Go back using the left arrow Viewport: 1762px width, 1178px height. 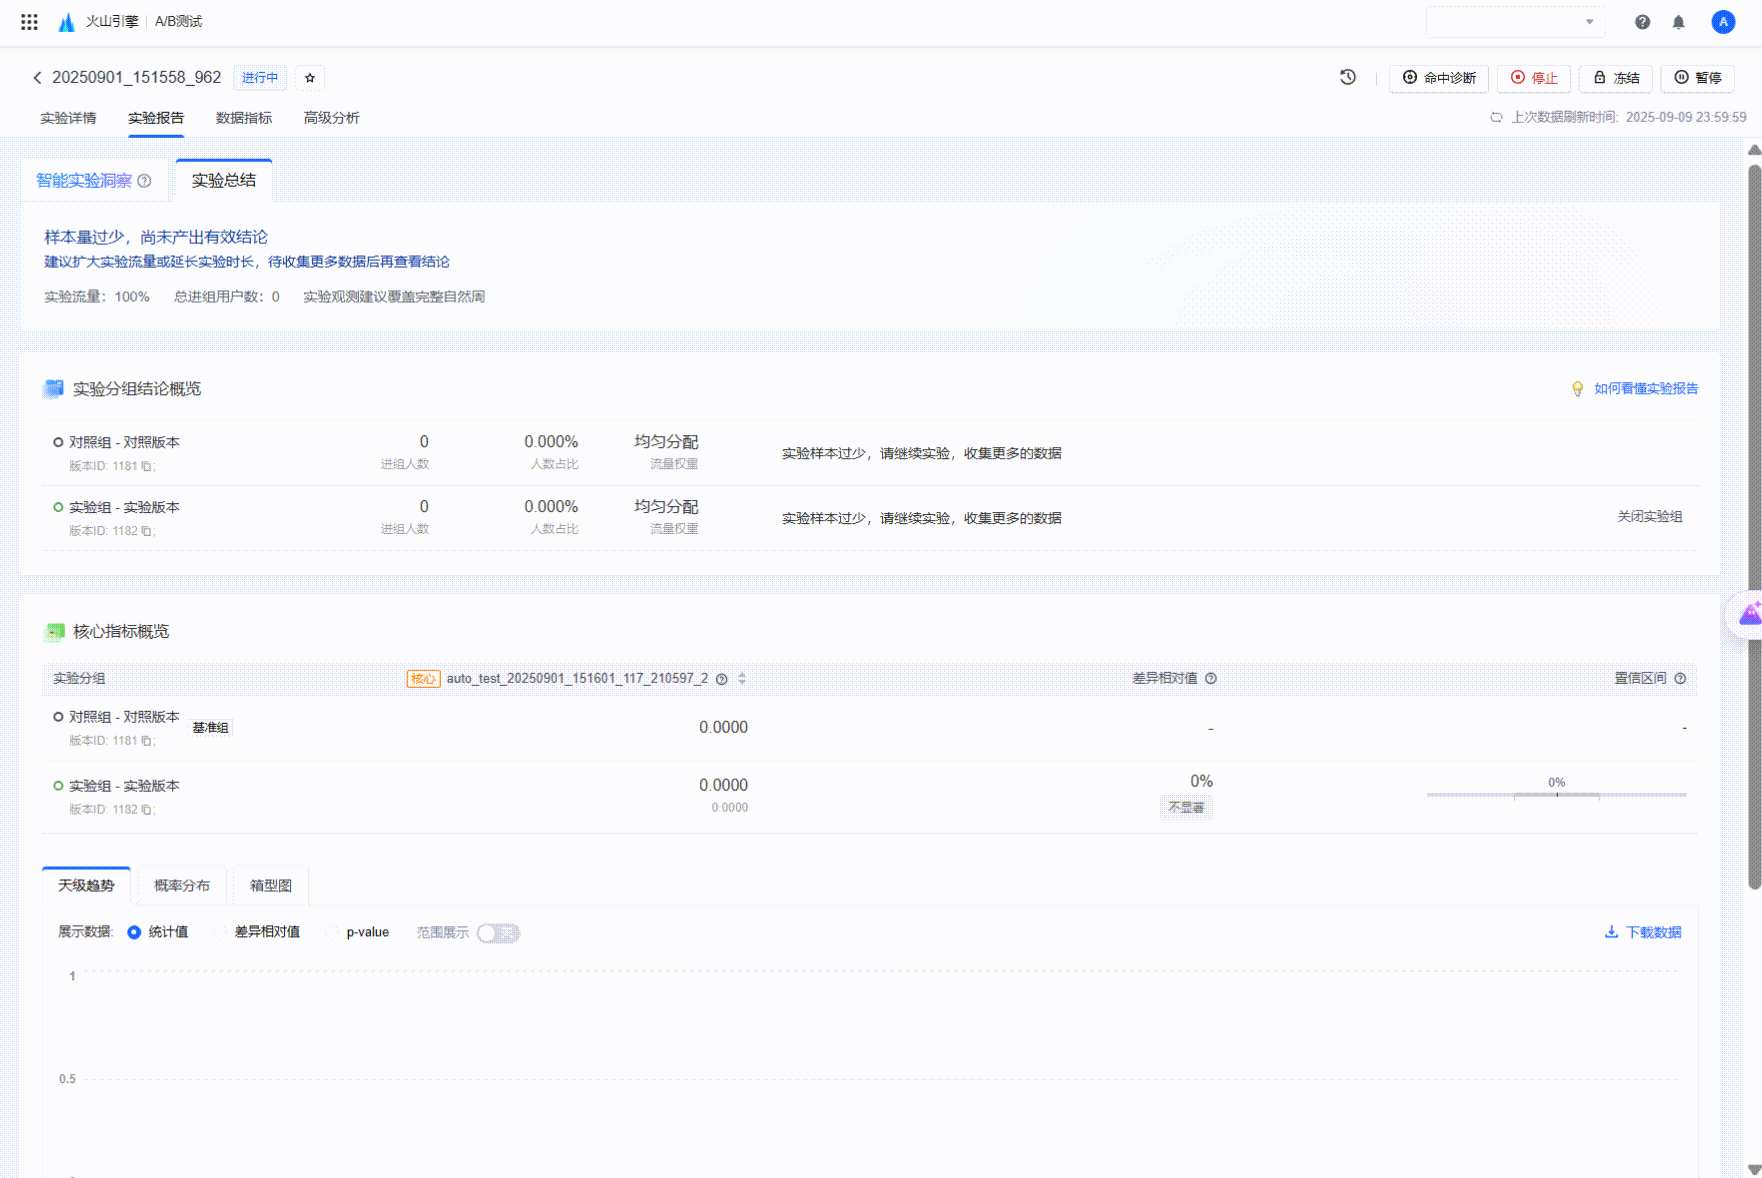tap(37, 78)
